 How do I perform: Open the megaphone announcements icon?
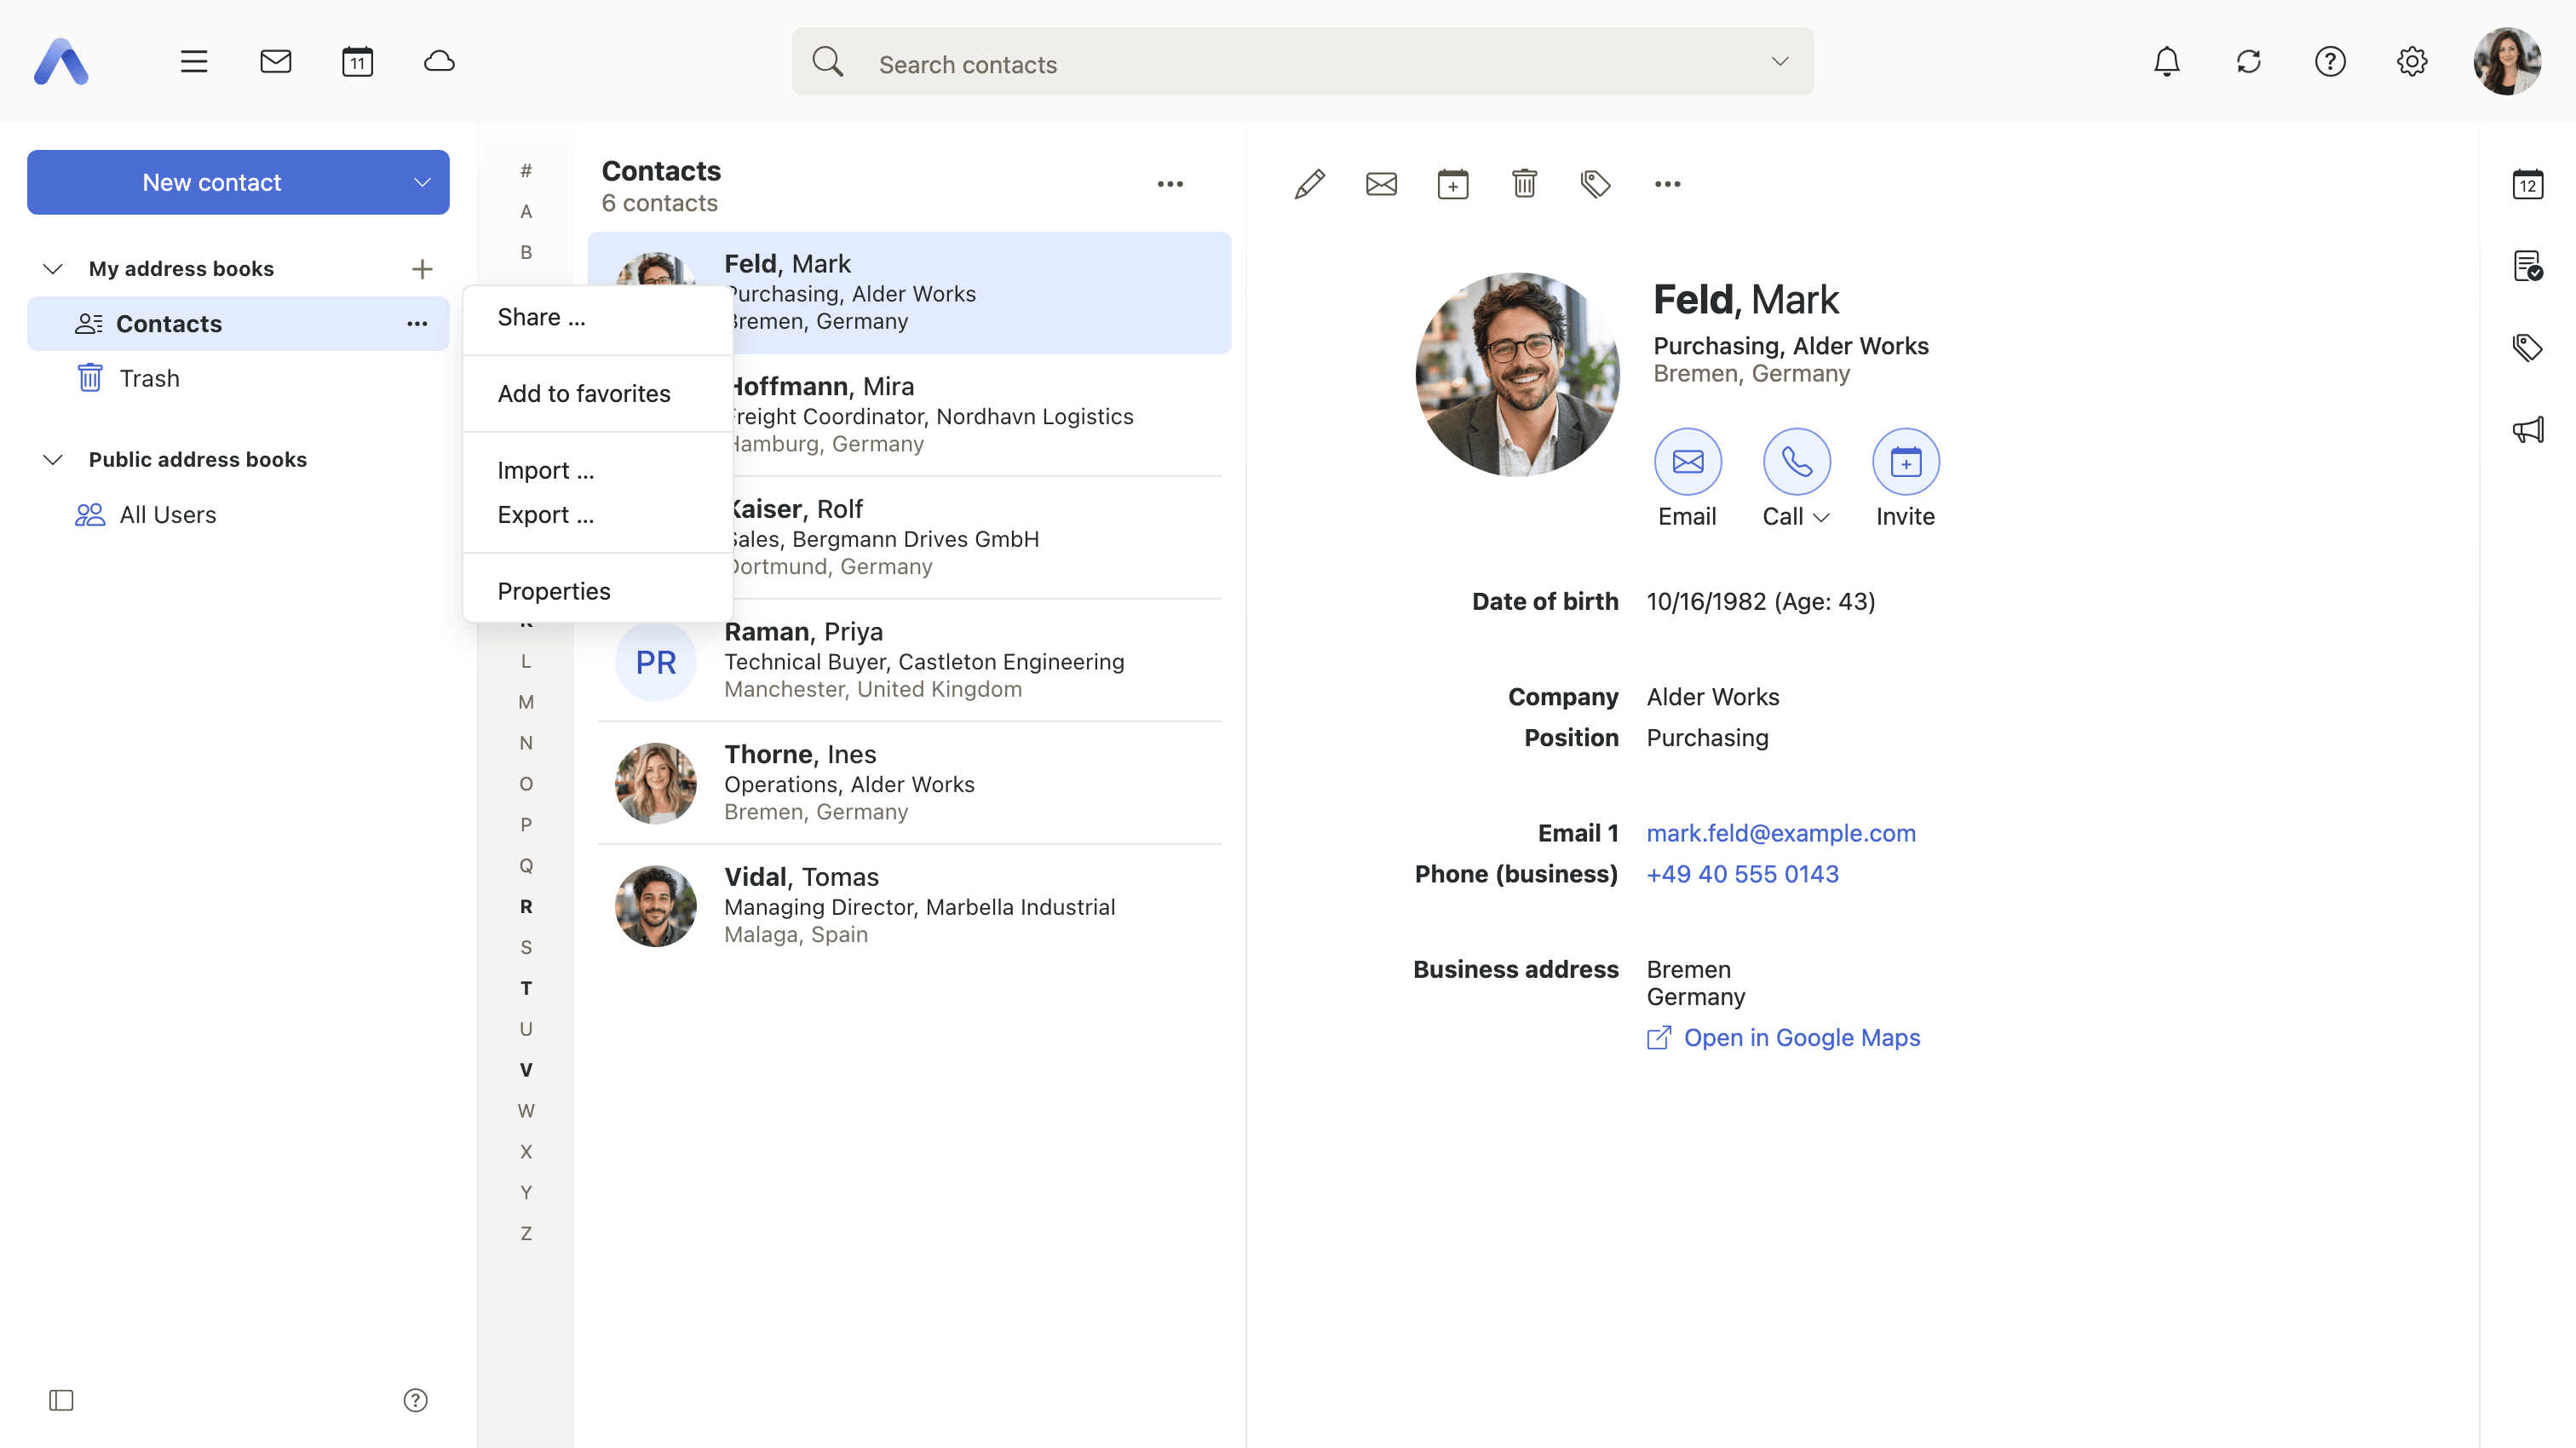click(2527, 430)
